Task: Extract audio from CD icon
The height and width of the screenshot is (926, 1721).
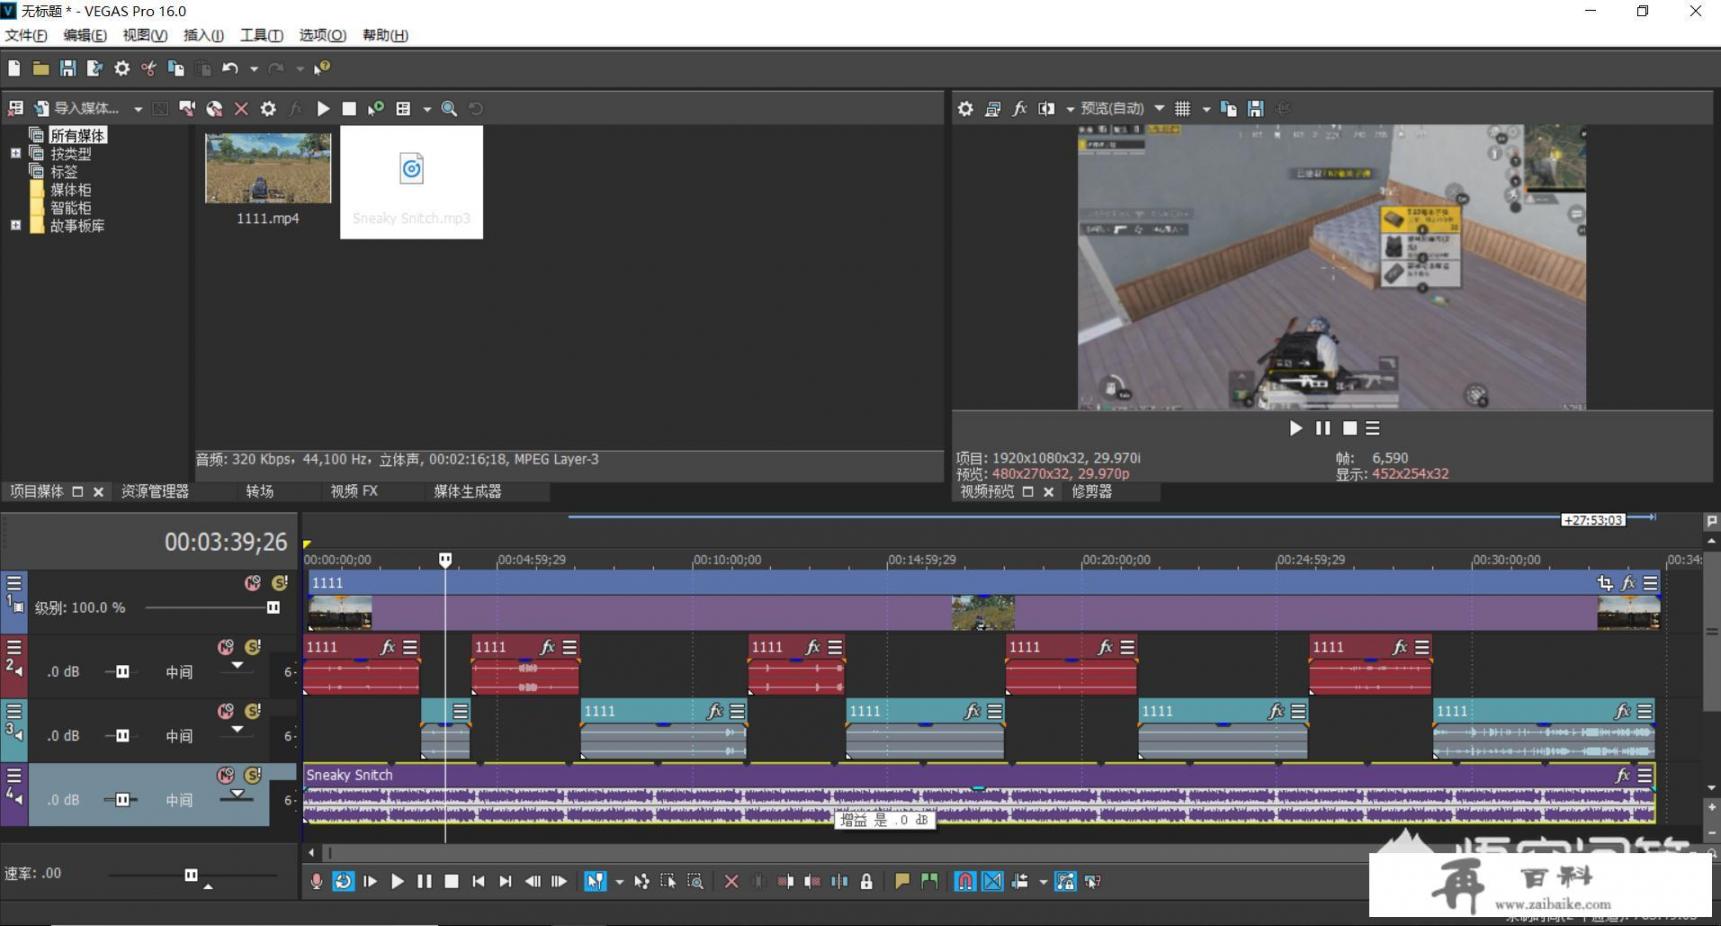Action: point(214,108)
